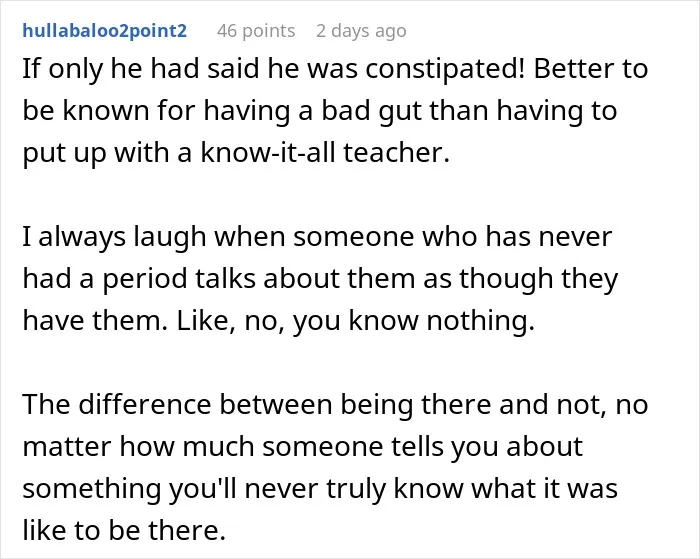Click the word tells in the last paragraph
Image resolution: width=700 pixels, height=559 pixels.
coord(417,446)
